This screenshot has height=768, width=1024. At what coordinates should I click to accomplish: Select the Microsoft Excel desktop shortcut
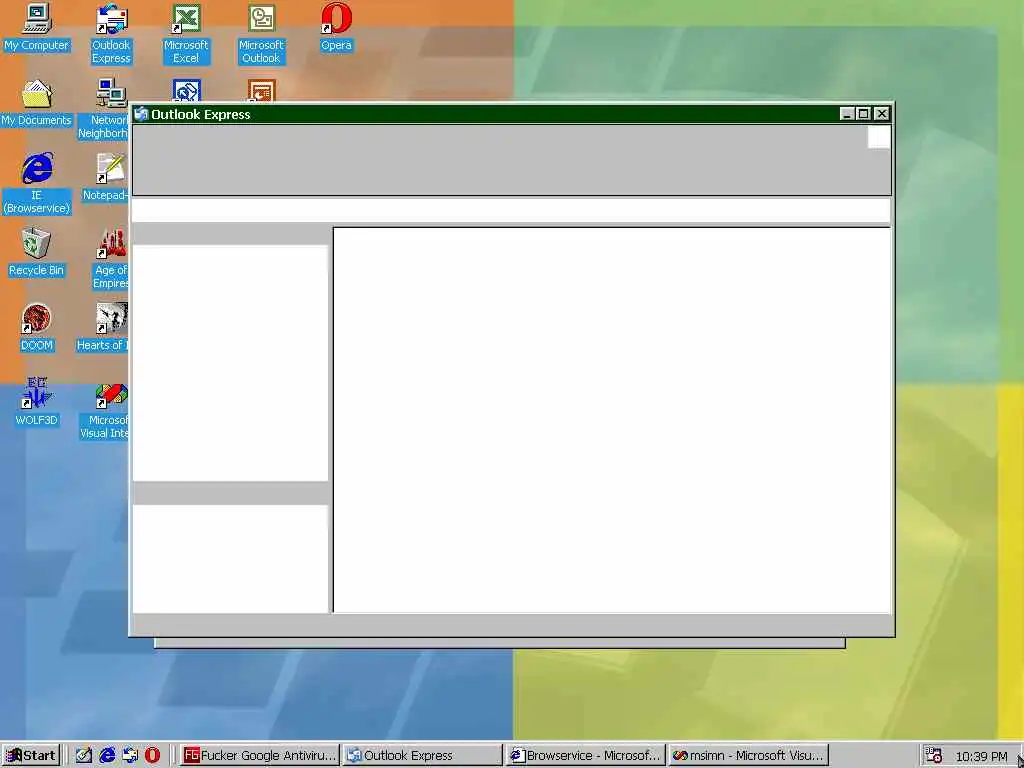(x=186, y=34)
